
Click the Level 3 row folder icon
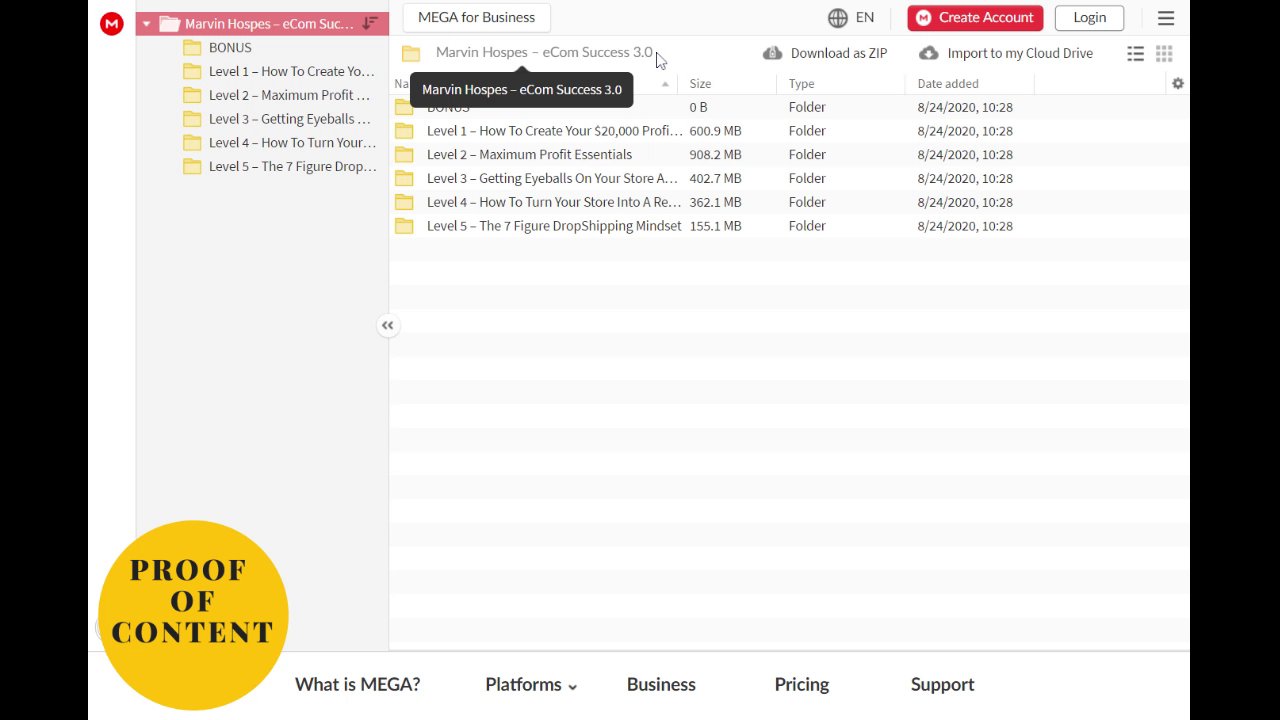[x=404, y=178]
